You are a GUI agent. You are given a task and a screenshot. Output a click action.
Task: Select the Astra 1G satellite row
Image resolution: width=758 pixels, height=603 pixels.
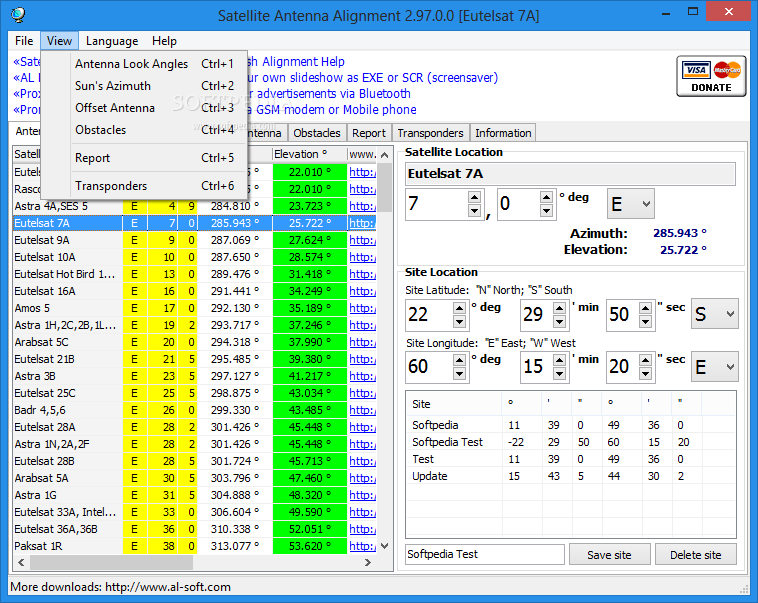tap(194, 495)
